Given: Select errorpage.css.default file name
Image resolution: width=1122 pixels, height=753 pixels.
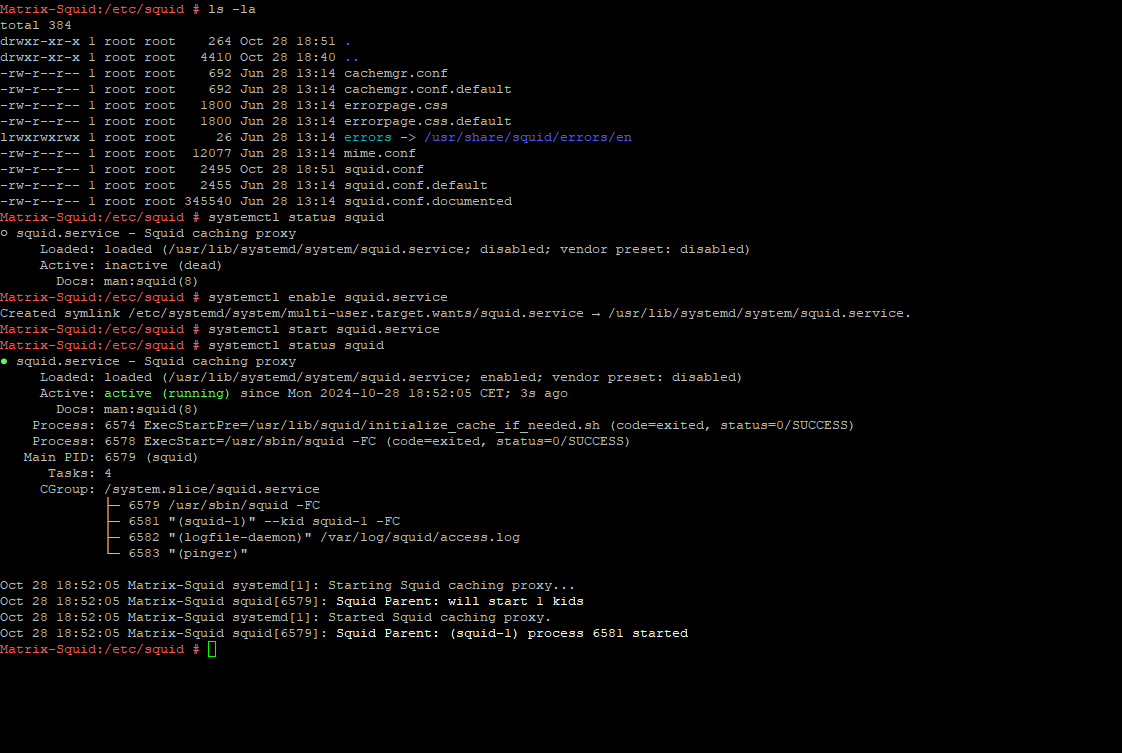Looking at the screenshot, I should (428, 122).
